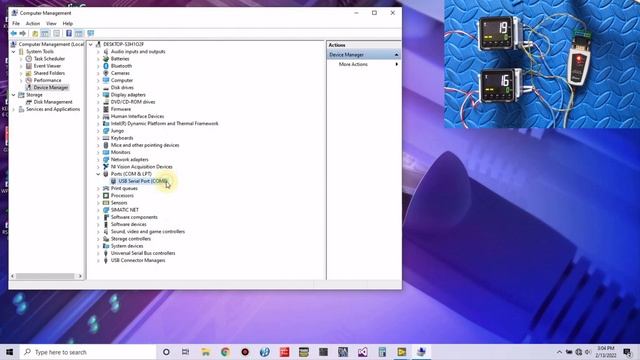Click the Computer category icon
Viewport: 640px width, 360px height.
[106, 80]
